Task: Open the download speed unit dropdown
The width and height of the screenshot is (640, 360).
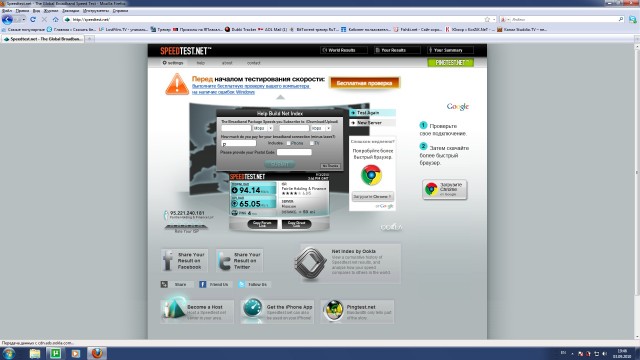Action: pyautogui.click(x=263, y=128)
